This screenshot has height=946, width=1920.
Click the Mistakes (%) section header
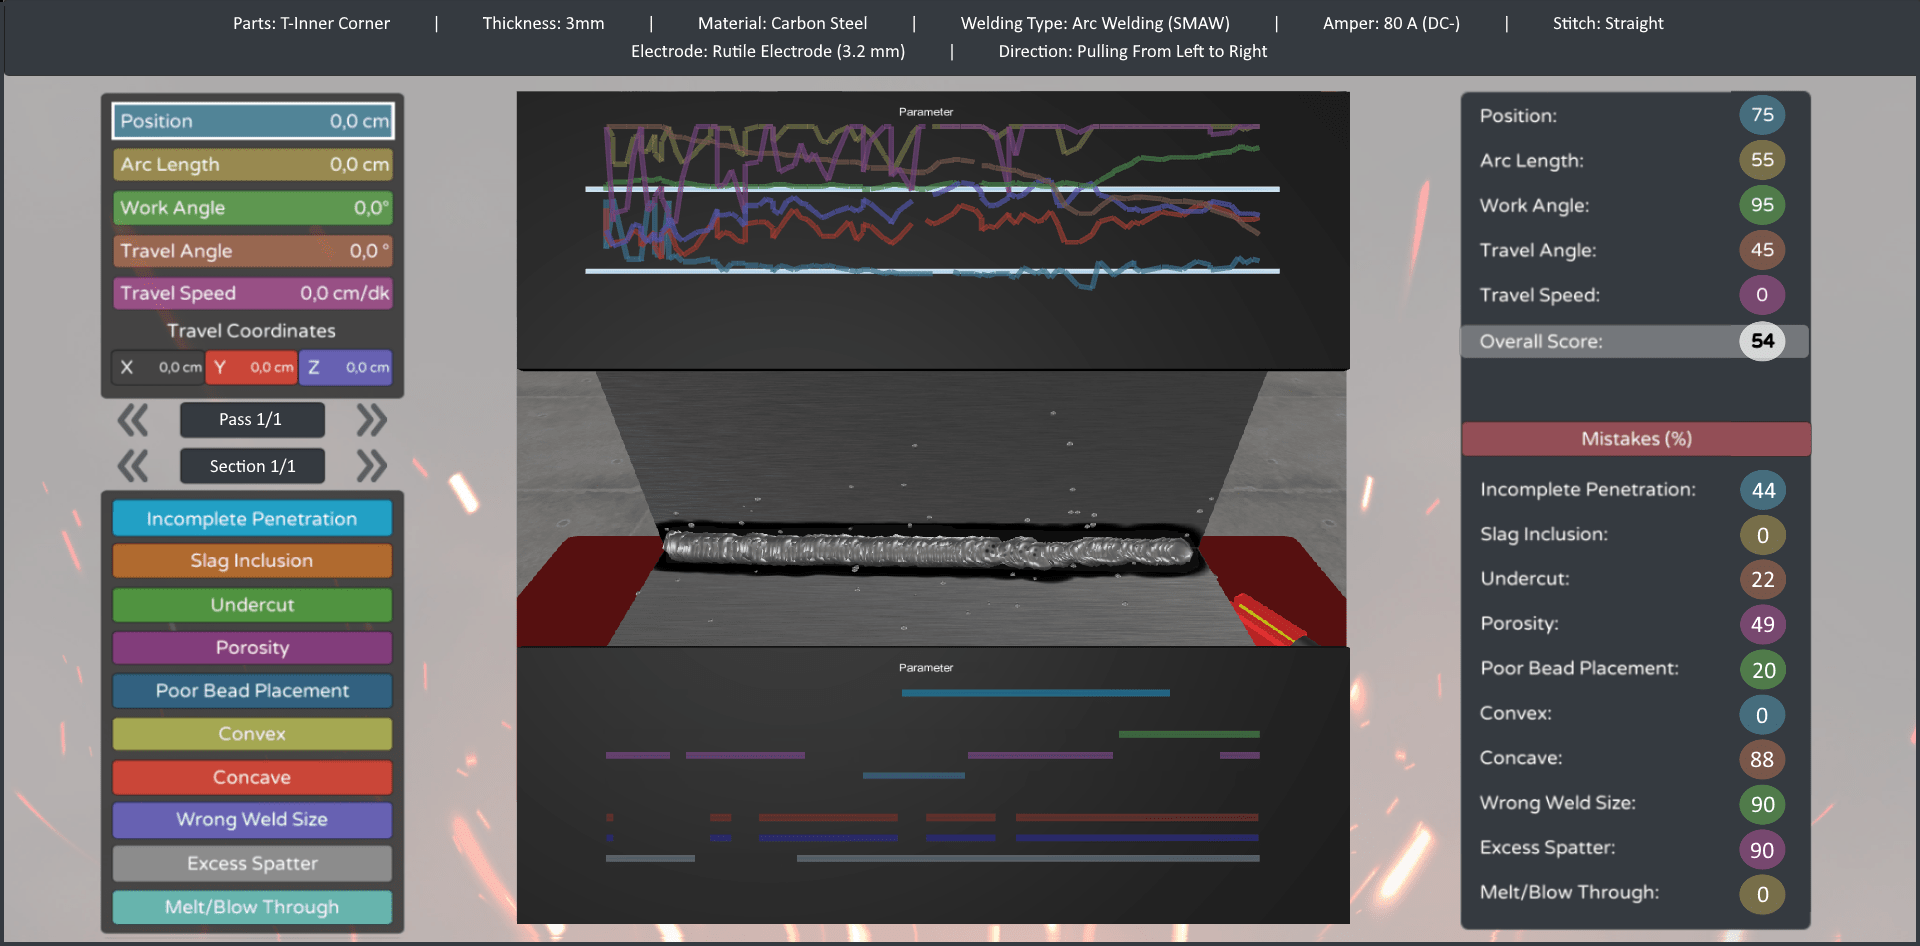pos(1635,438)
